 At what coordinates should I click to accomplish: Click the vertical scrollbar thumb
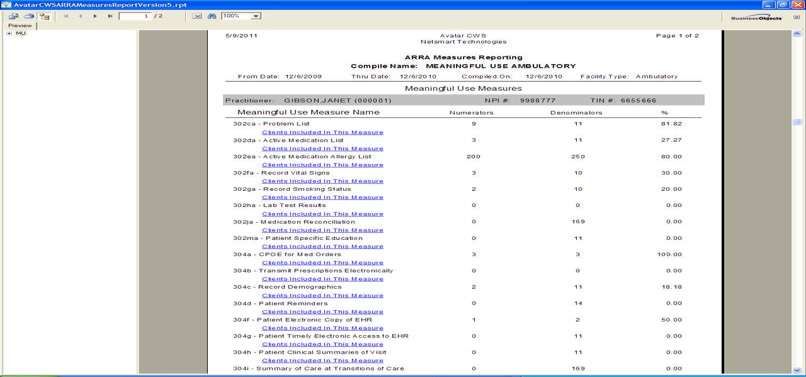pyautogui.click(x=797, y=122)
